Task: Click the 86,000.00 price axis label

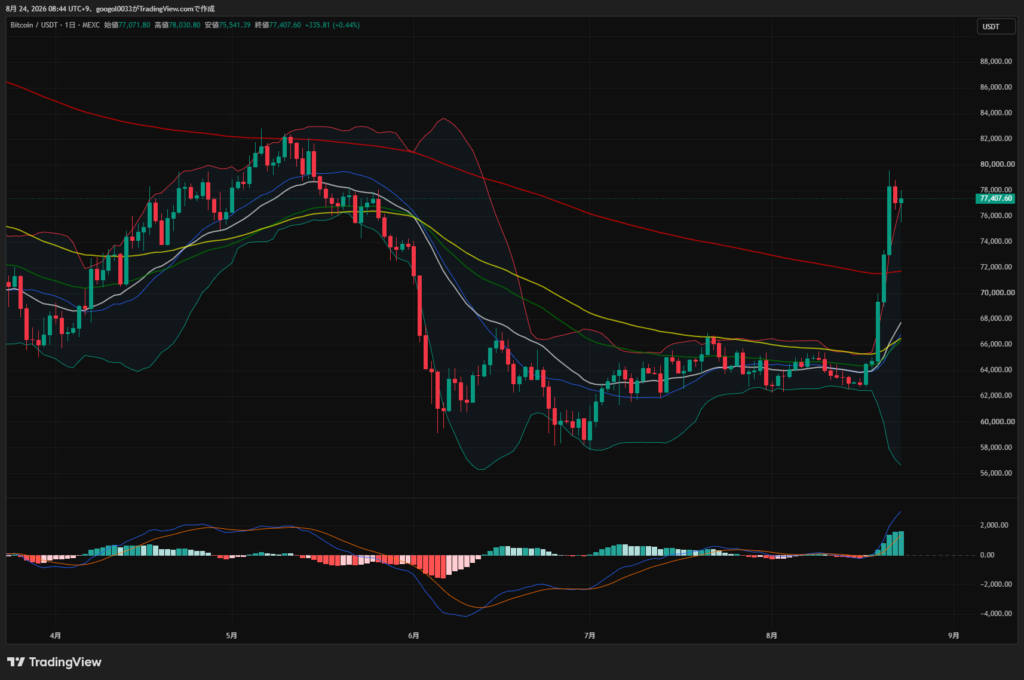Action: 997,87
